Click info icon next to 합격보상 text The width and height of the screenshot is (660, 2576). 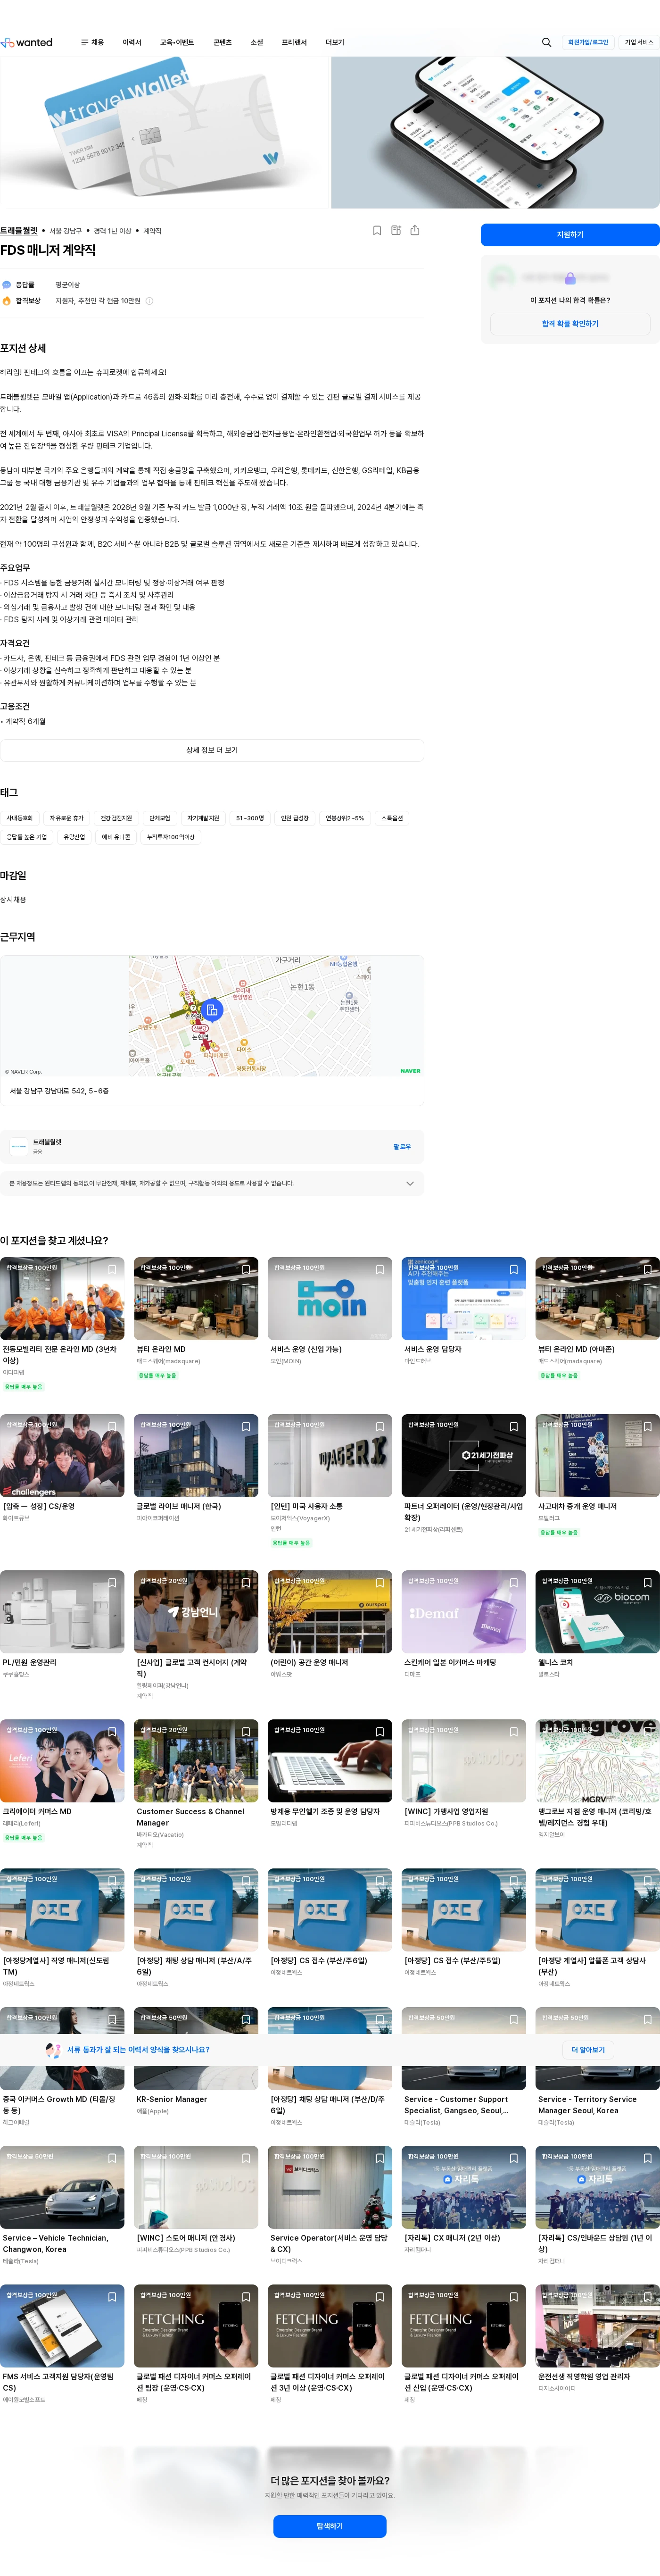pyautogui.click(x=150, y=300)
